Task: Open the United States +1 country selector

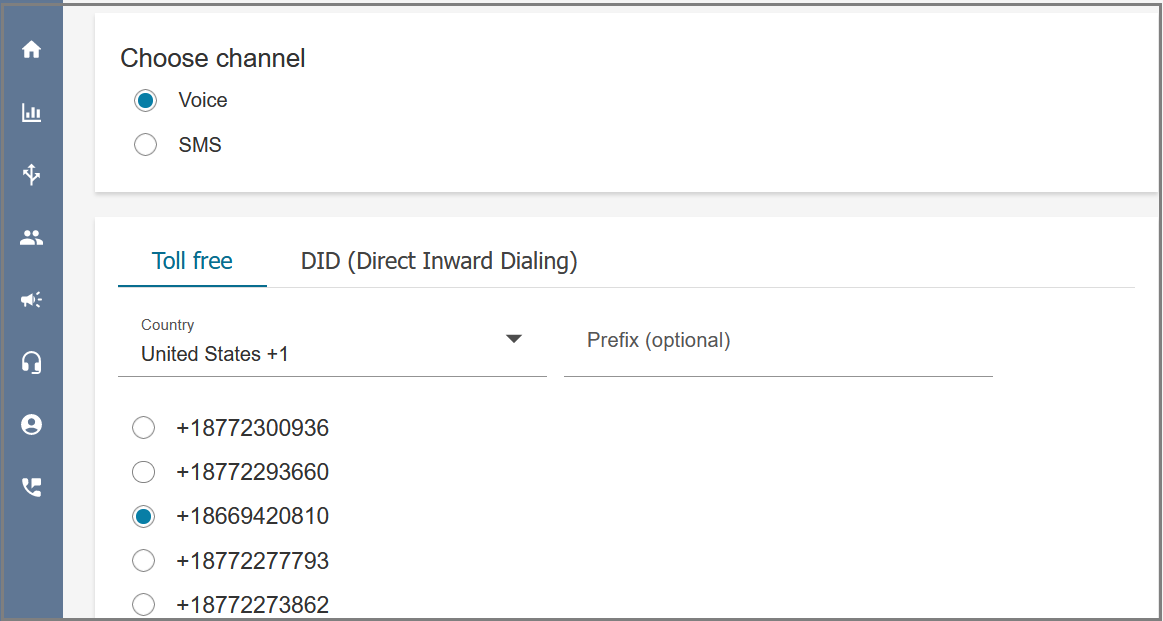Action: 332,346
